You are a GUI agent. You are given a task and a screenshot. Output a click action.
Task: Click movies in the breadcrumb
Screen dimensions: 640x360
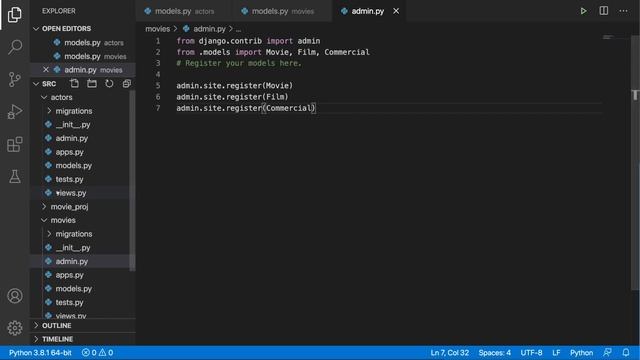point(158,29)
